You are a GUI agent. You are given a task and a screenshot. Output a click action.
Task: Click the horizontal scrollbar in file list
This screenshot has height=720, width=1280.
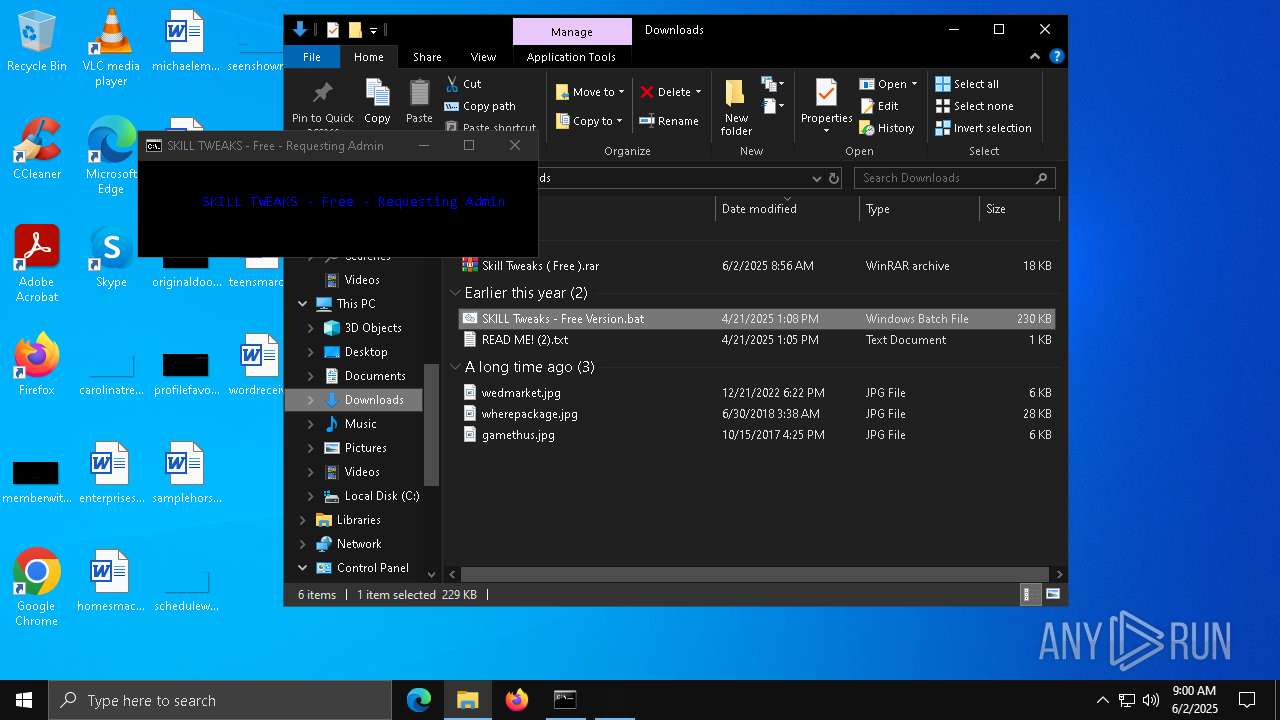(757, 574)
